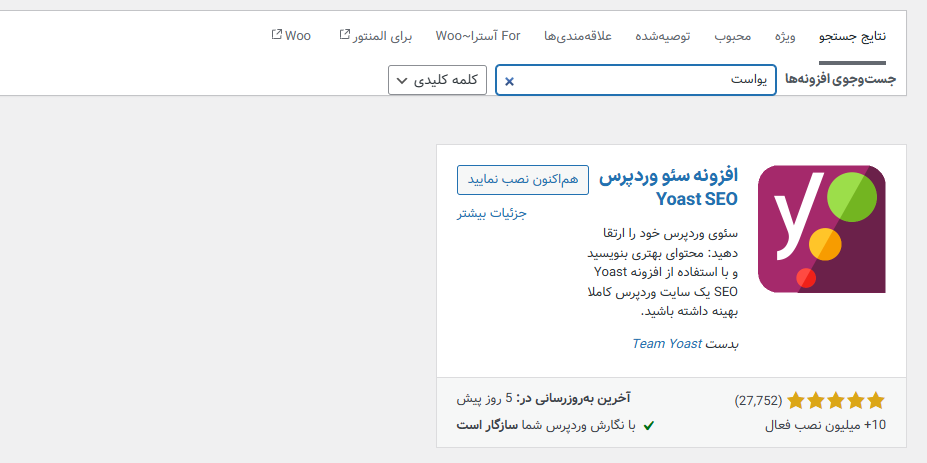The width and height of the screenshot is (927, 463).
Task: Click the green compatibility checkmark icon
Action: point(649,426)
